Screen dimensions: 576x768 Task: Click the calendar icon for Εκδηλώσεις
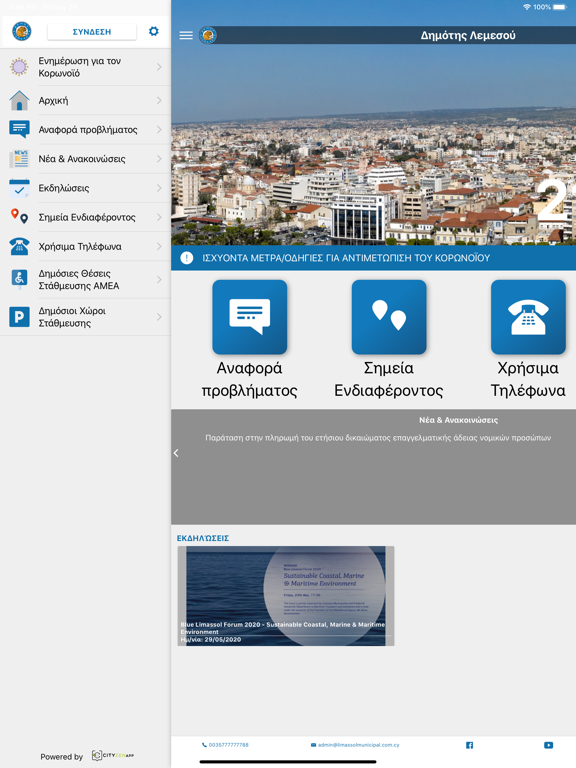coord(19,188)
